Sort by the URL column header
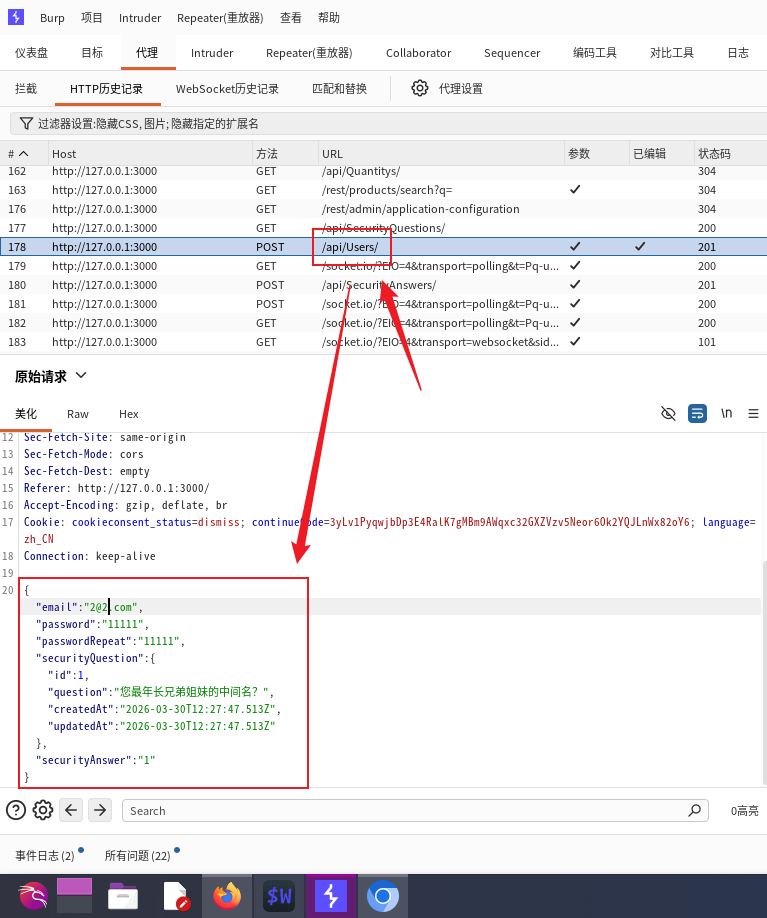The image size is (767, 918). coord(441,153)
